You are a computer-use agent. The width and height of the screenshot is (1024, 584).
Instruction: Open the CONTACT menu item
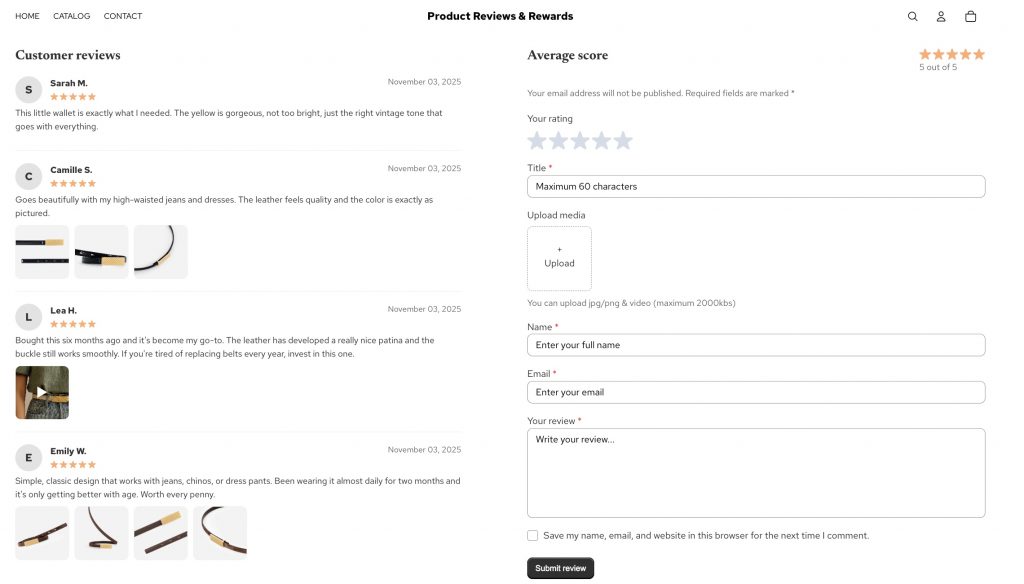[x=122, y=16]
